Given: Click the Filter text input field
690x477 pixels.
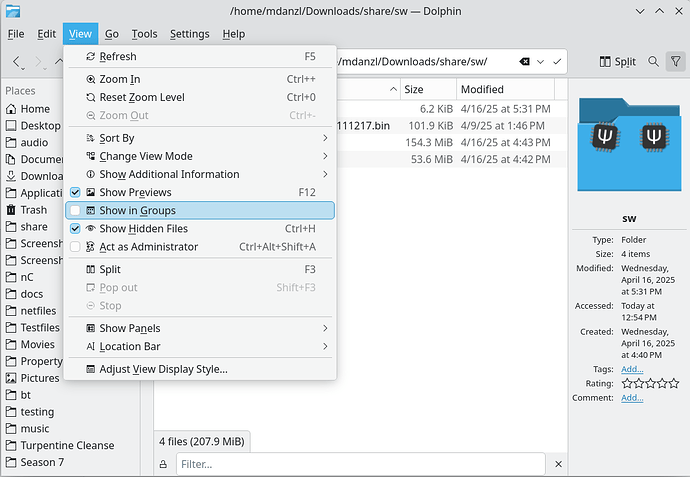Looking at the screenshot, I should click(360, 464).
